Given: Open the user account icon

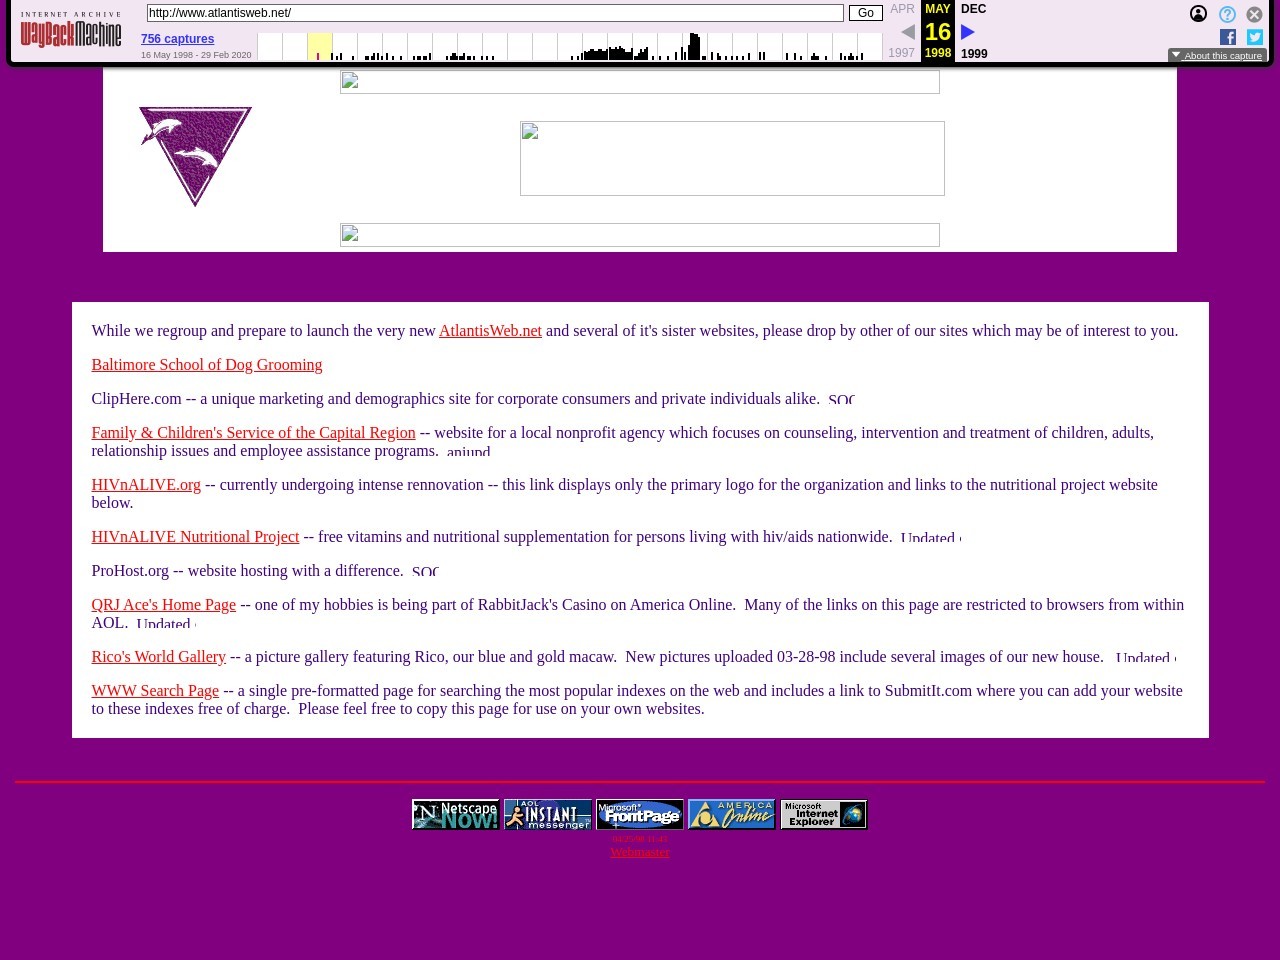Looking at the screenshot, I should click(1198, 14).
